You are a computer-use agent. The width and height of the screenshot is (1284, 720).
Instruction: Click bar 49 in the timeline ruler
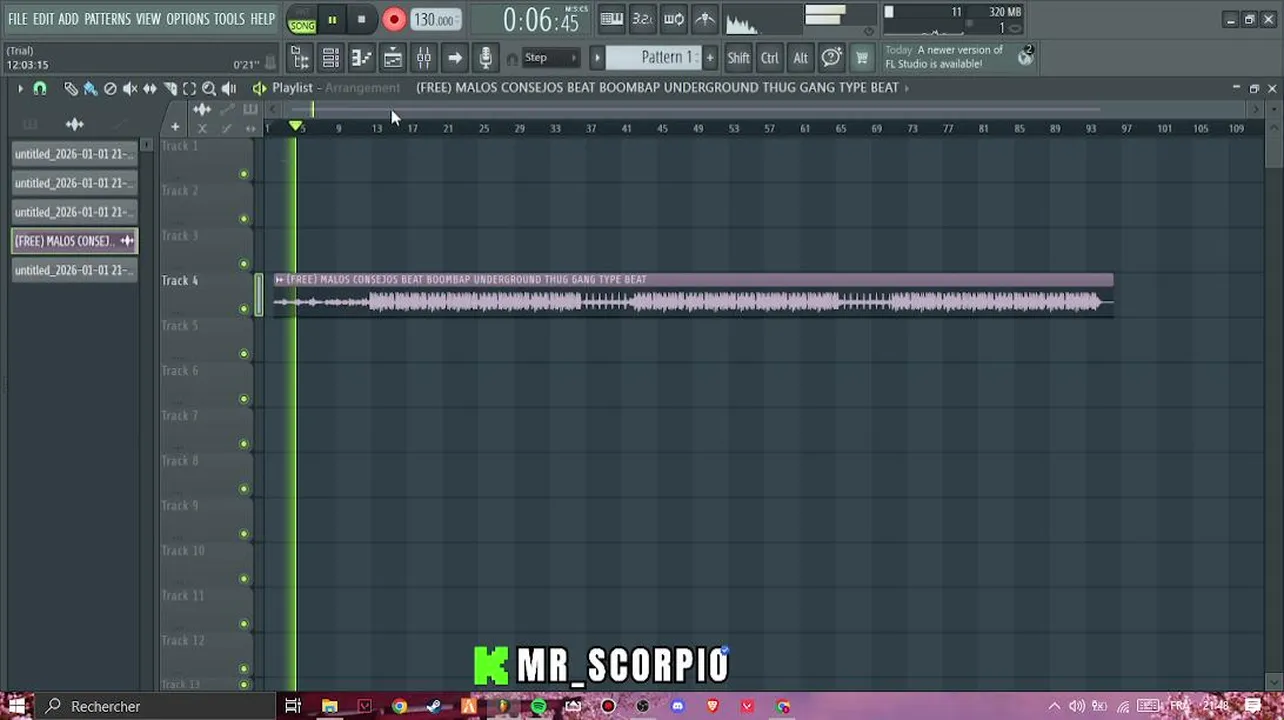click(698, 128)
